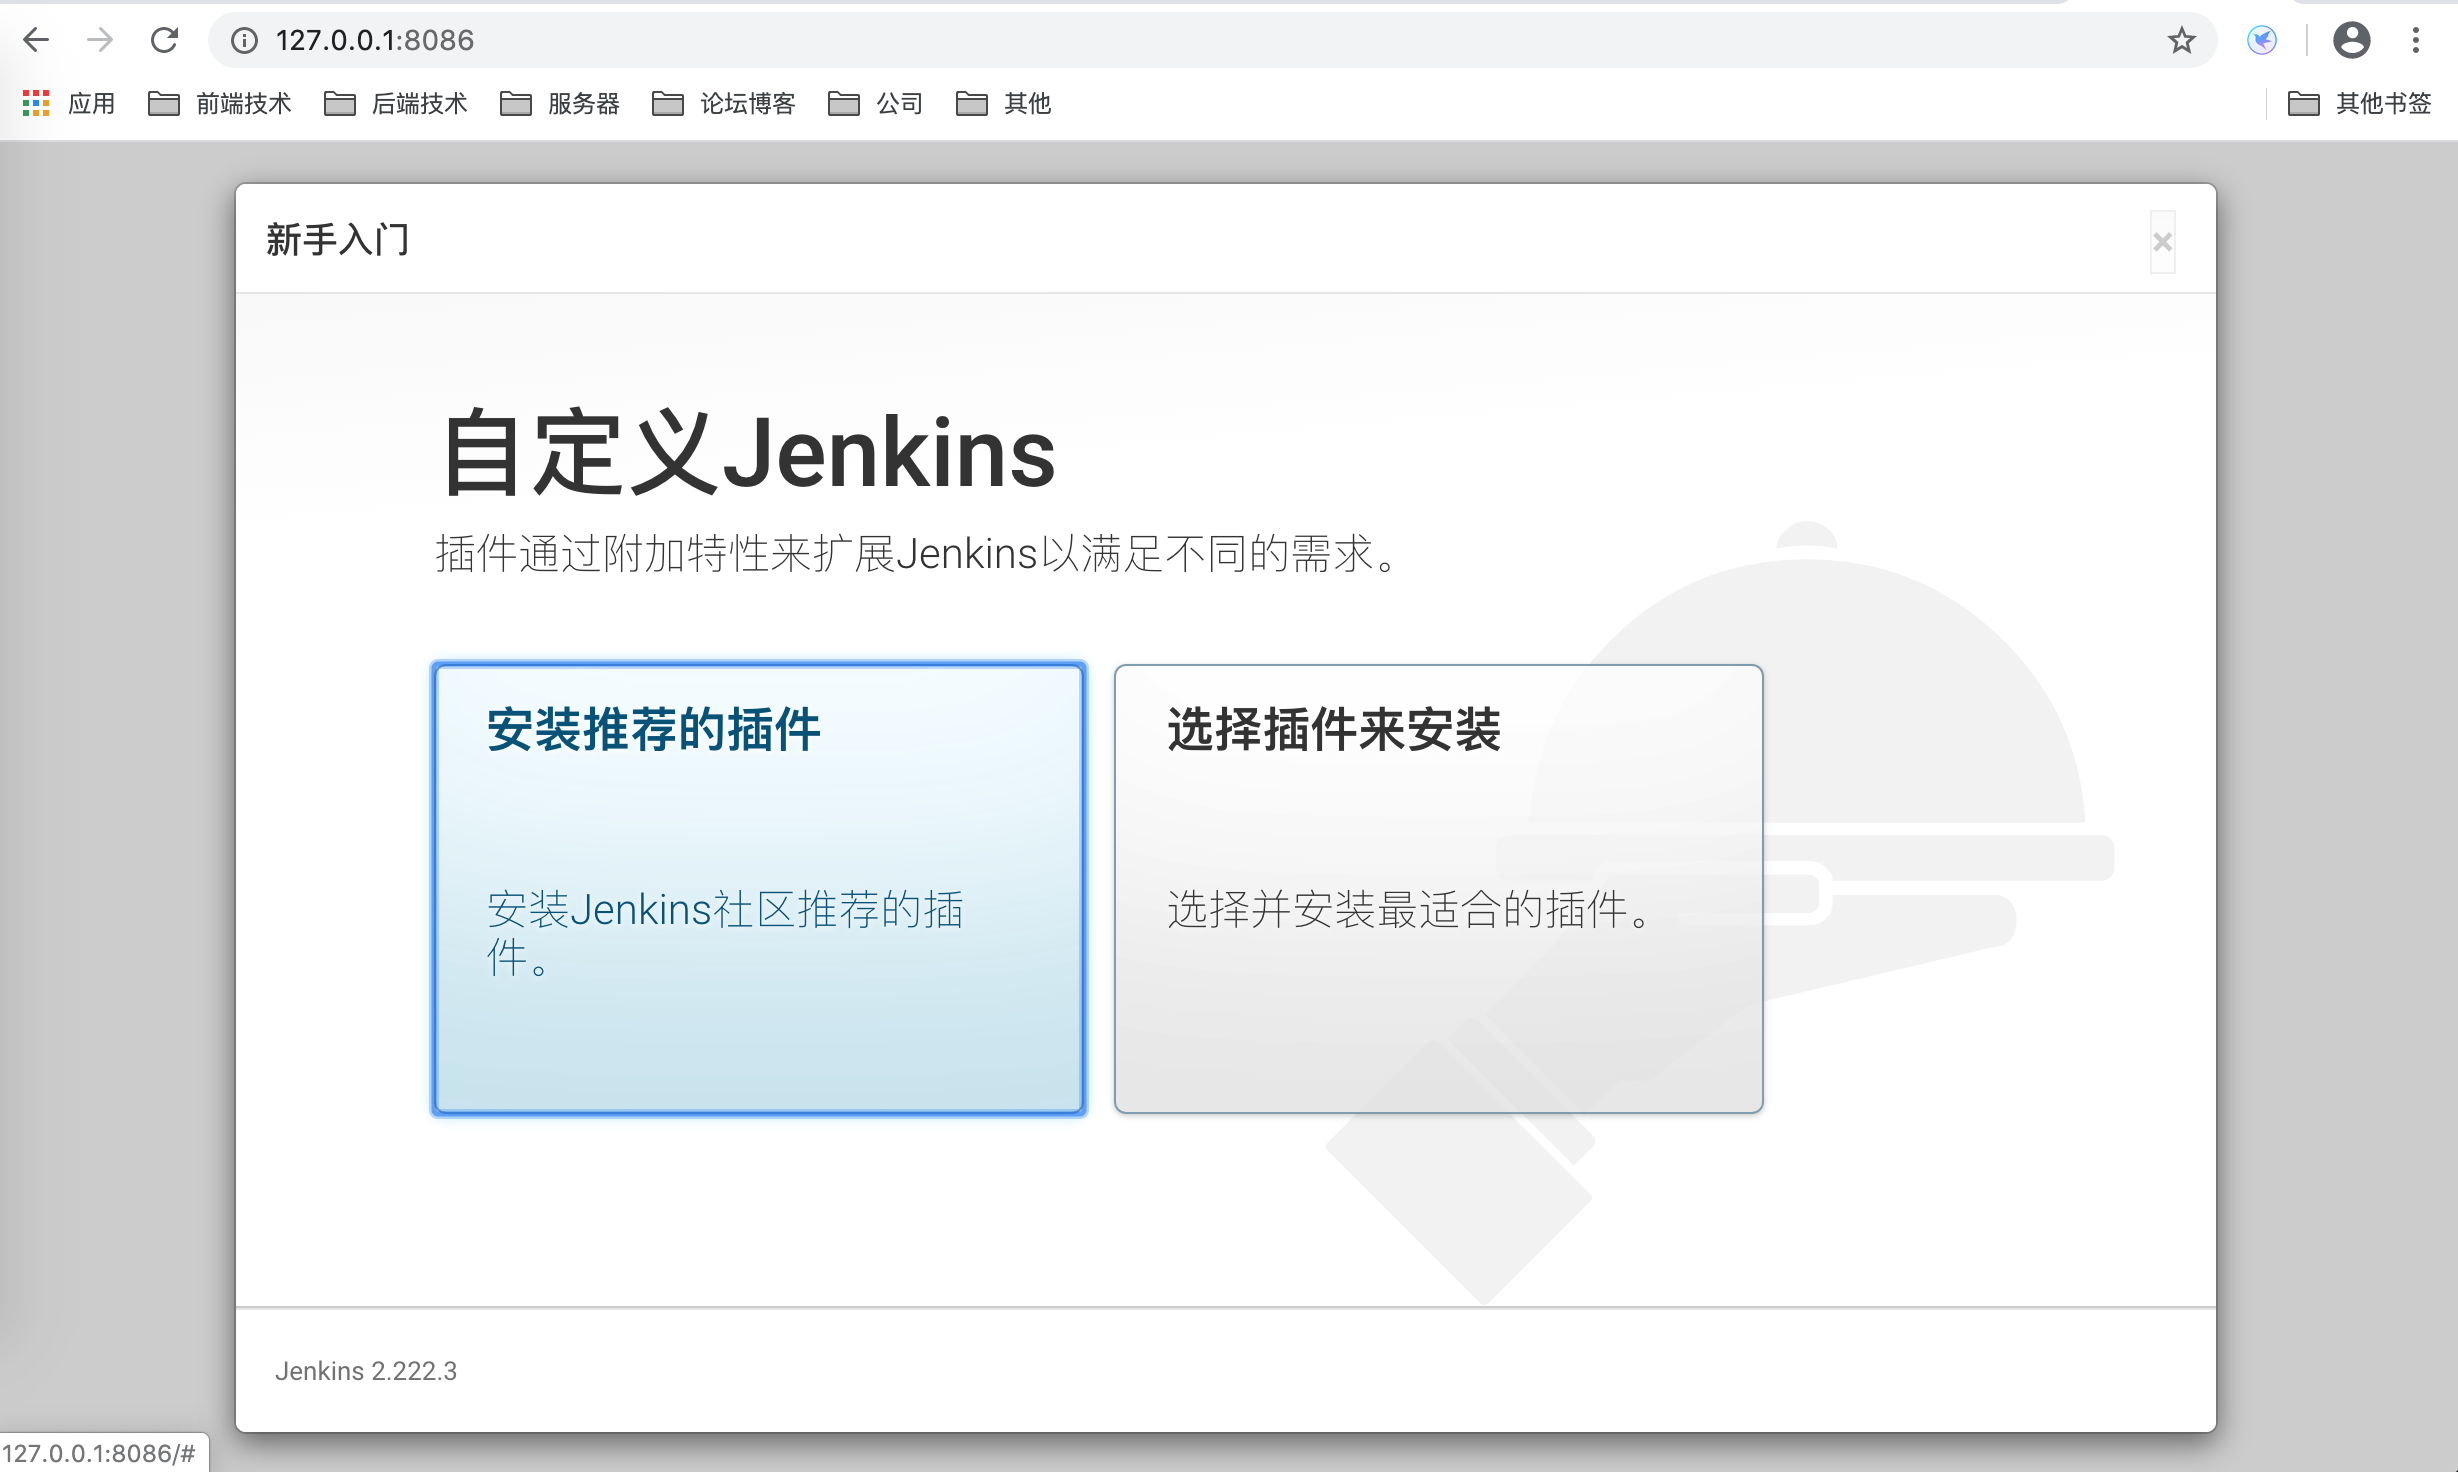Click the 插件通过附加特性来扩展Jenkins description text
2458x1472 pixels.
(x=917, y=554)
